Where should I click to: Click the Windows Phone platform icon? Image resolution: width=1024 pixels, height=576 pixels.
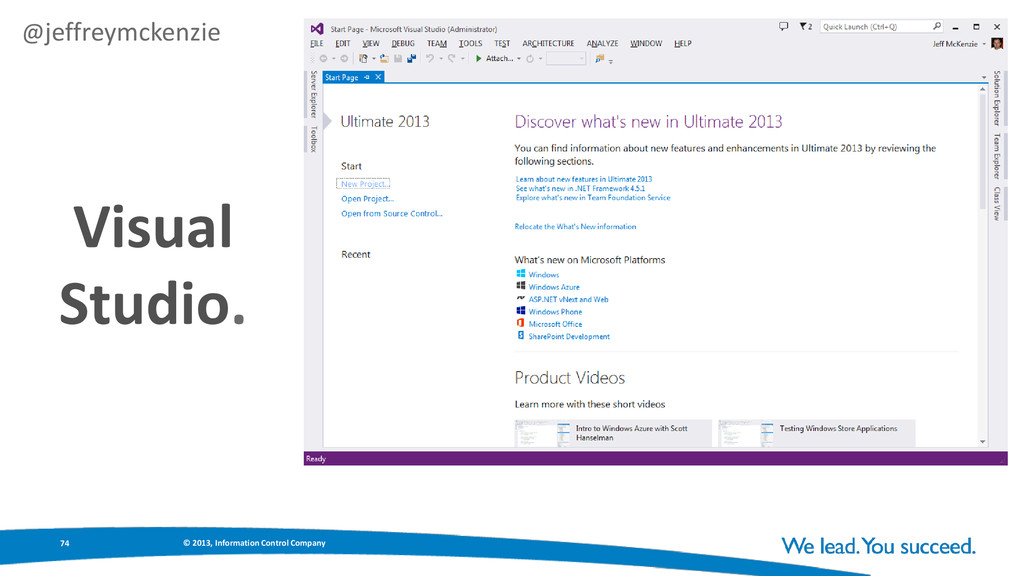point(520,311)
